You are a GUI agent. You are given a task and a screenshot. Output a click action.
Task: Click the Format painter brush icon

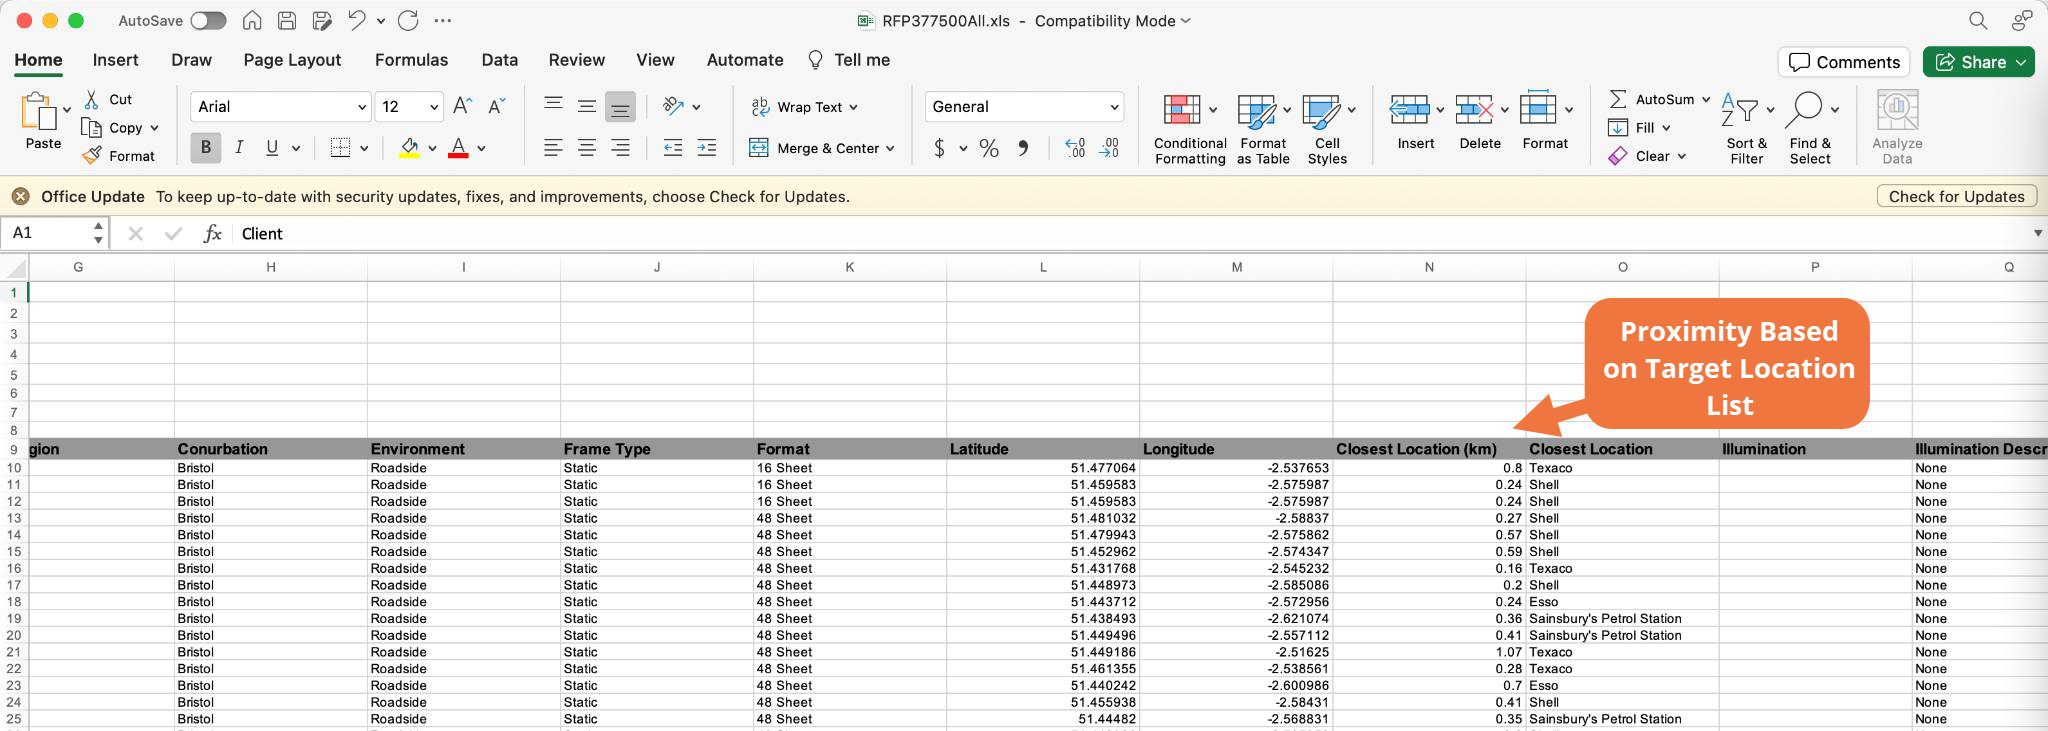pyautogui.click(x=92, y=155)
